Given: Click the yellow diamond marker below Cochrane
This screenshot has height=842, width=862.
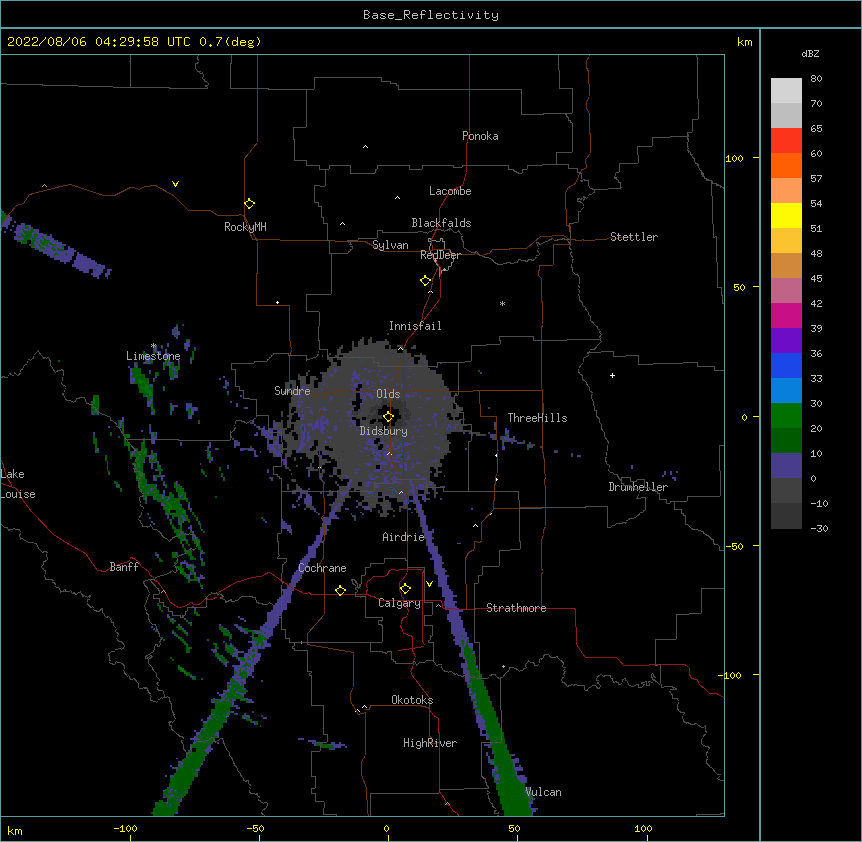Looking at the screenshot, I should [340, 590].
